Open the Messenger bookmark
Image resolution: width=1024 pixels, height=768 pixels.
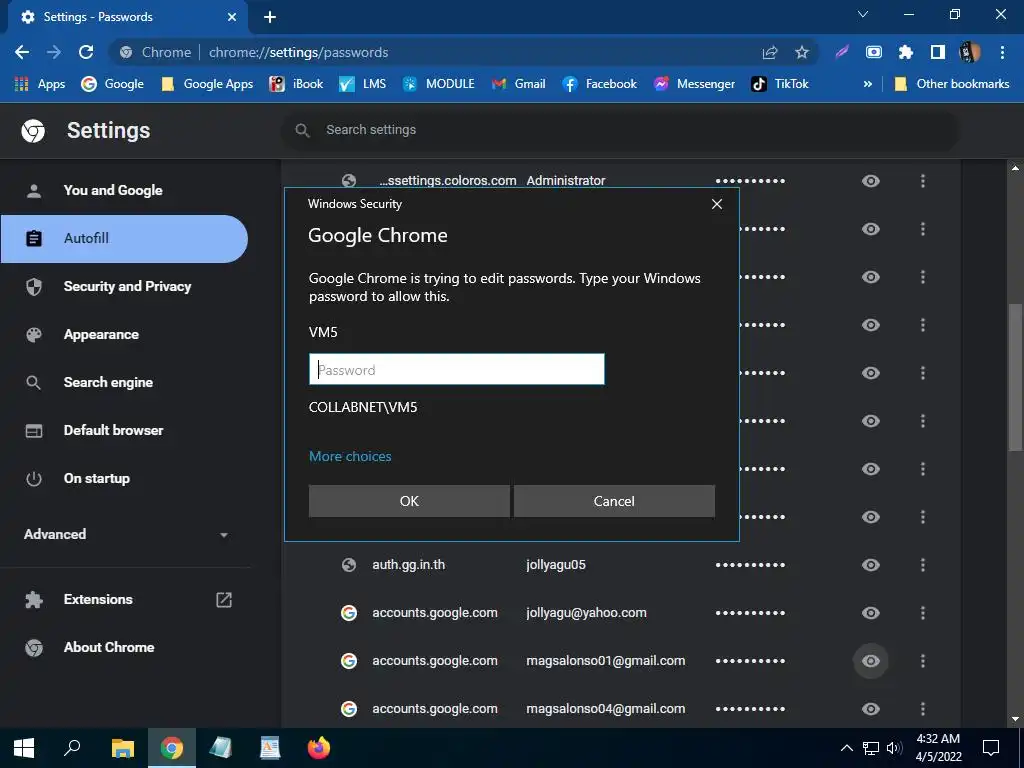click(x=694, y=84)
